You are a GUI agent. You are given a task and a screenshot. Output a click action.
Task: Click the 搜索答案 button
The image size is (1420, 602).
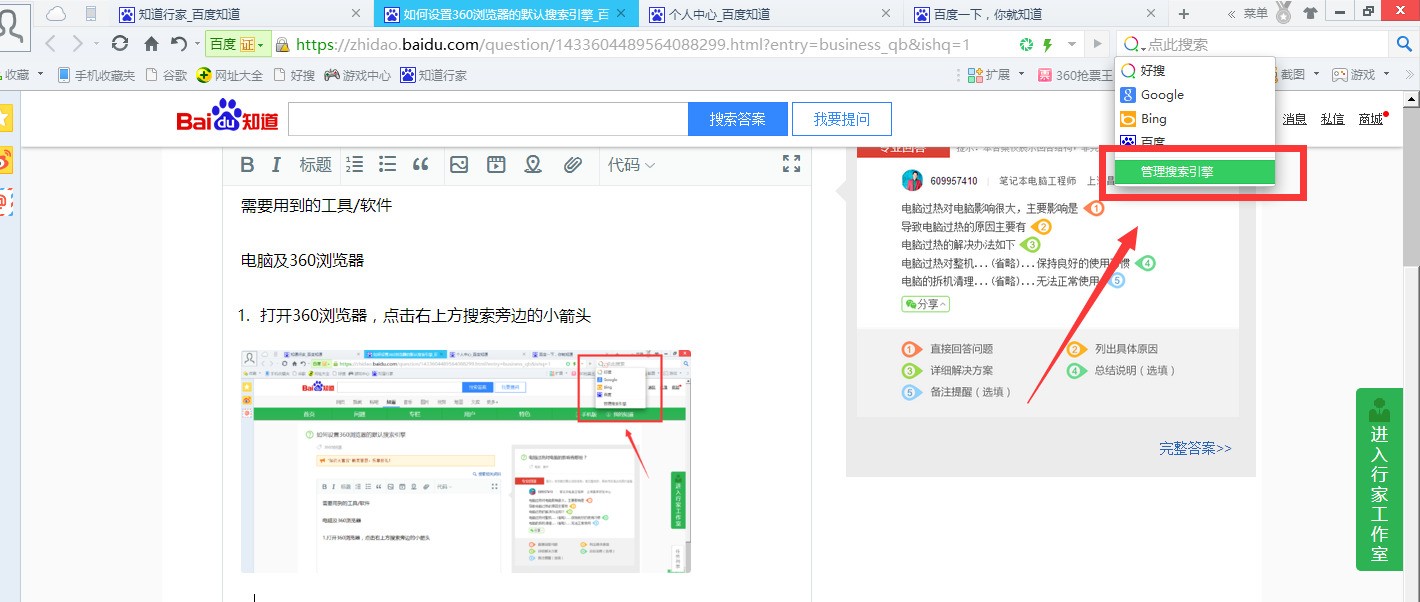[738, 119]
